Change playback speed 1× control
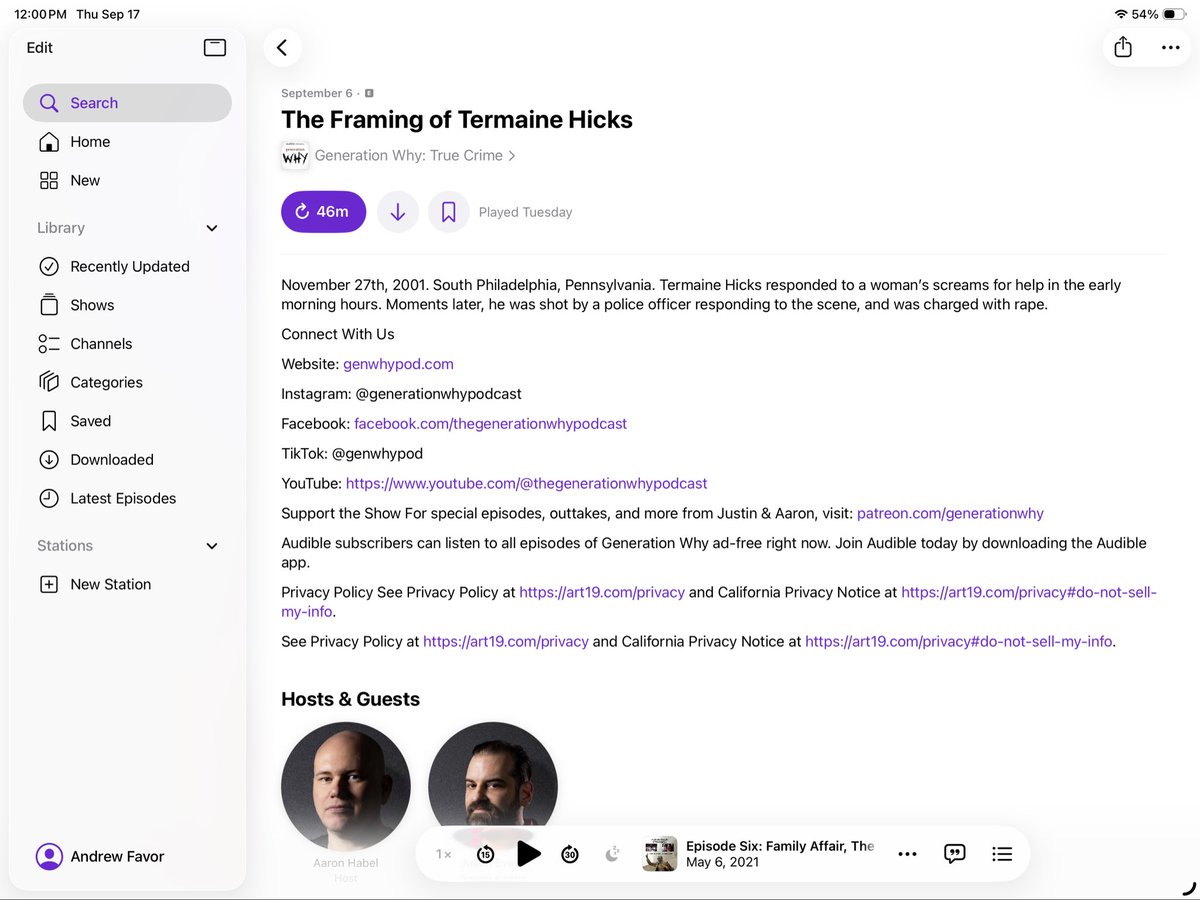 444,854
